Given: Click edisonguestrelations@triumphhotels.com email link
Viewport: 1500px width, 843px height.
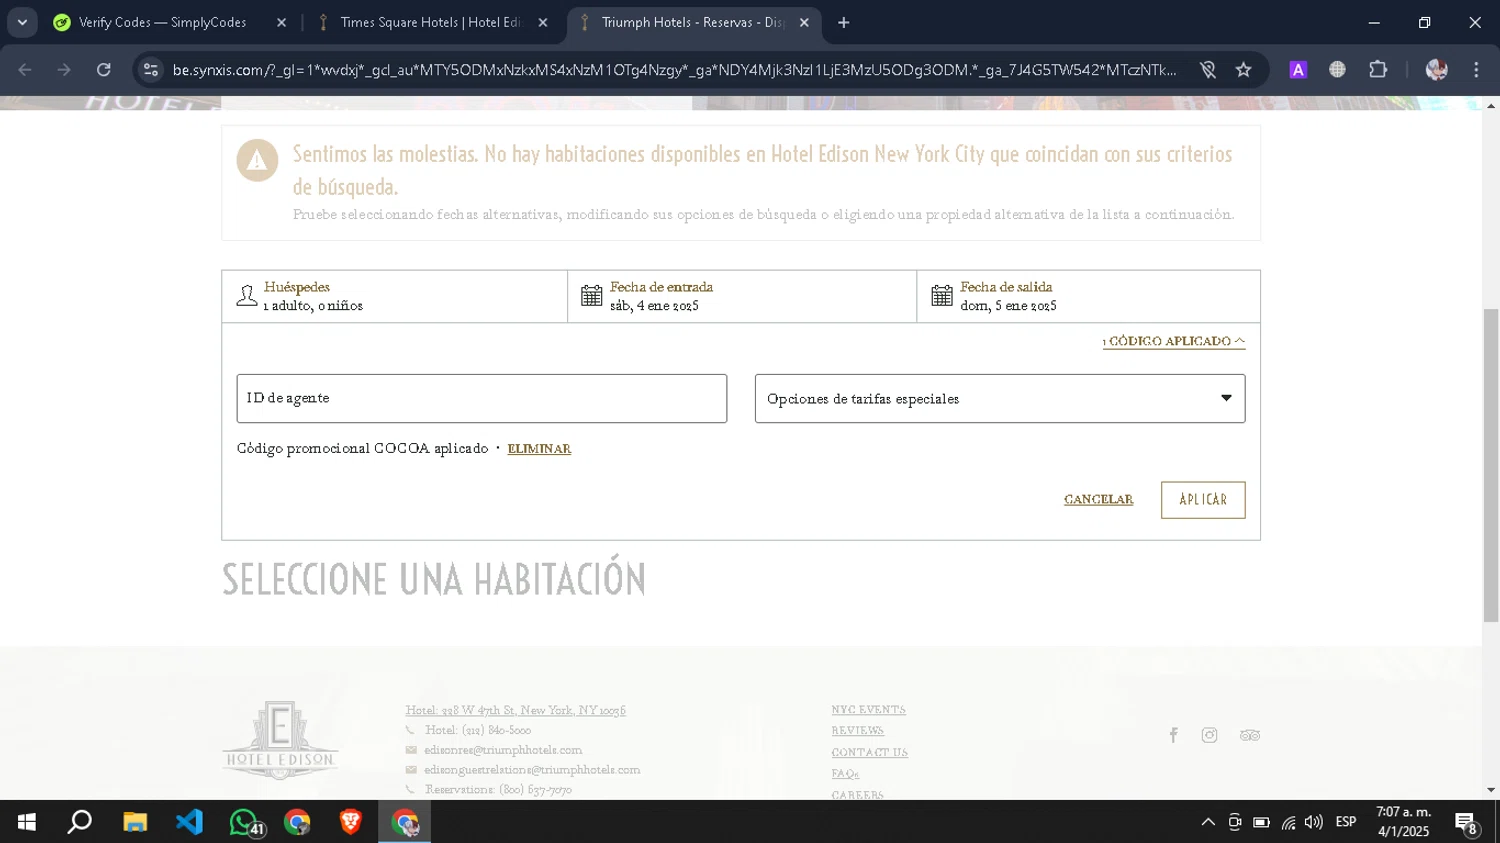Looking at the screenshot, I should pyautogui.click(x=532, y=770).
